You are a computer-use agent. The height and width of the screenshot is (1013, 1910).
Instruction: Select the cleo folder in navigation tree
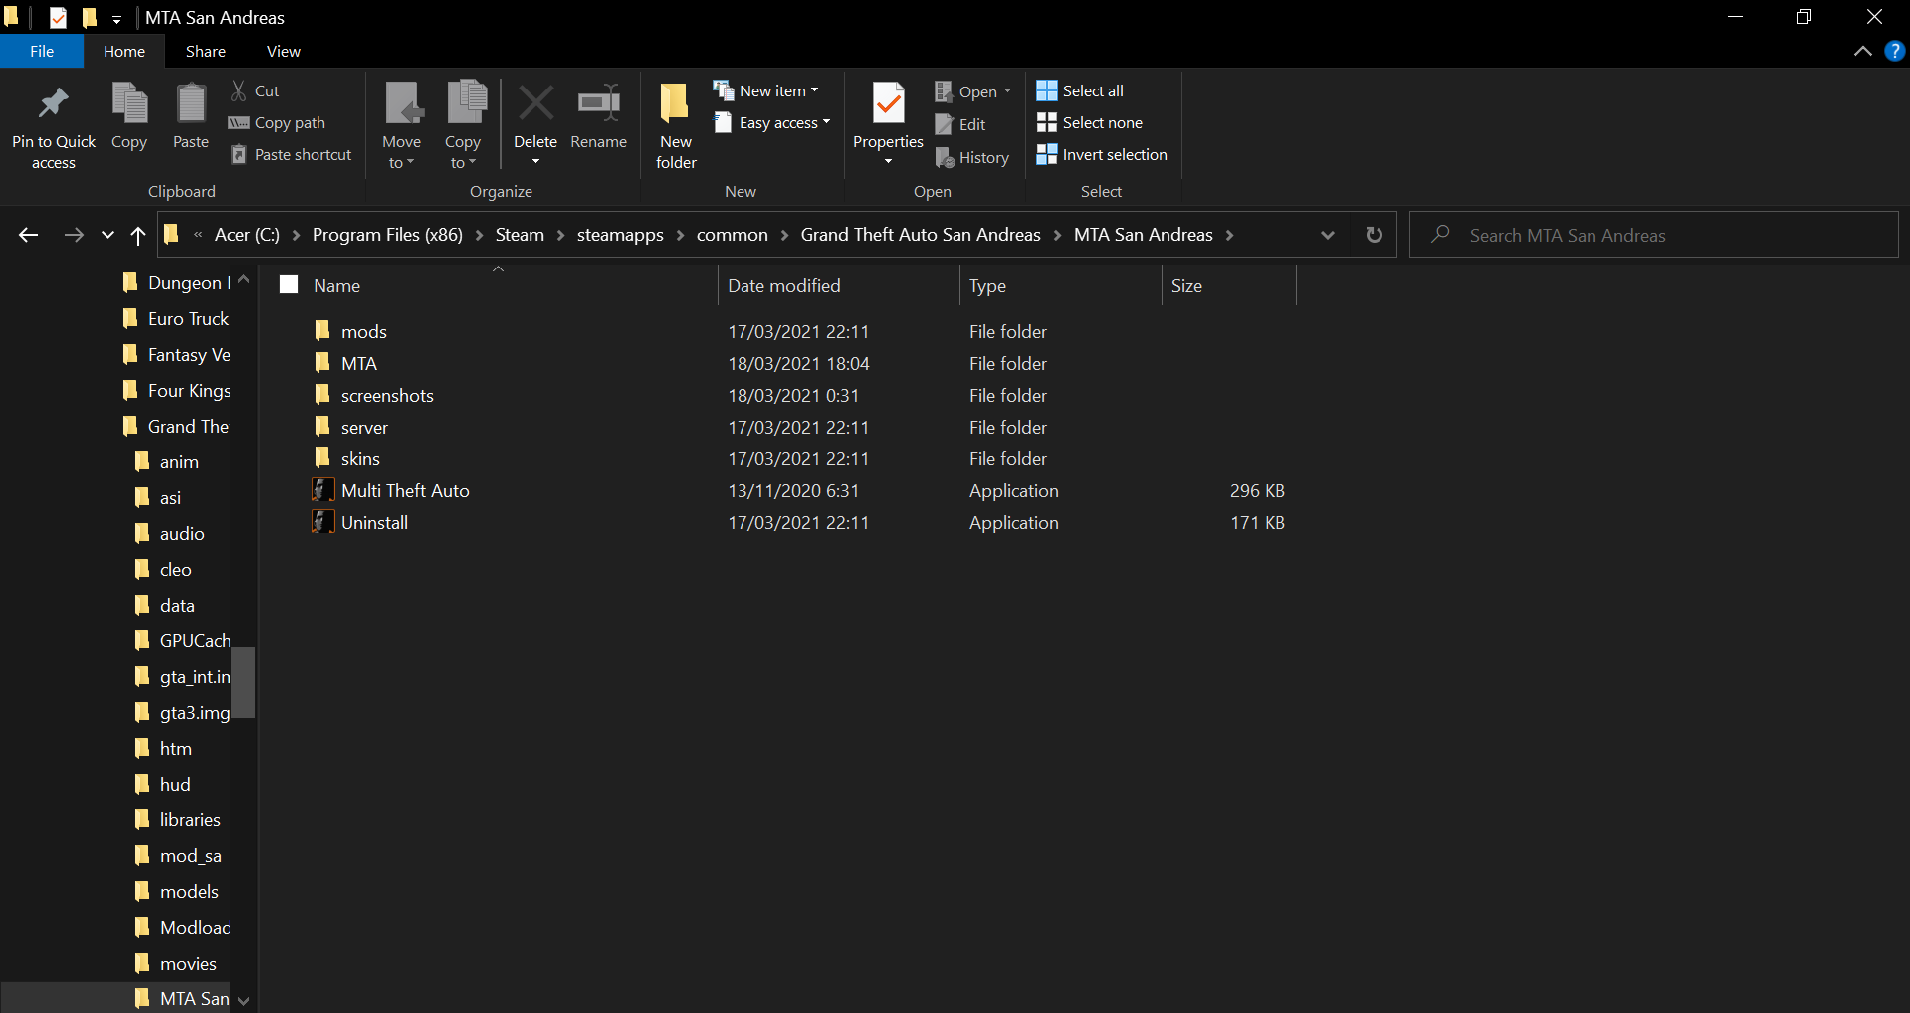click(175, 570)
